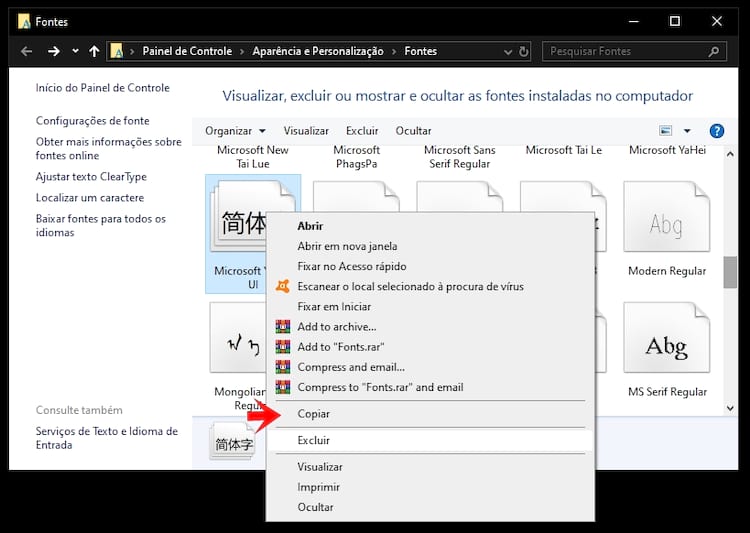Open Serviços de Texto e Idioma de Entrada
The height and width of the screenshot is (533, 750).
coord(107,438)
